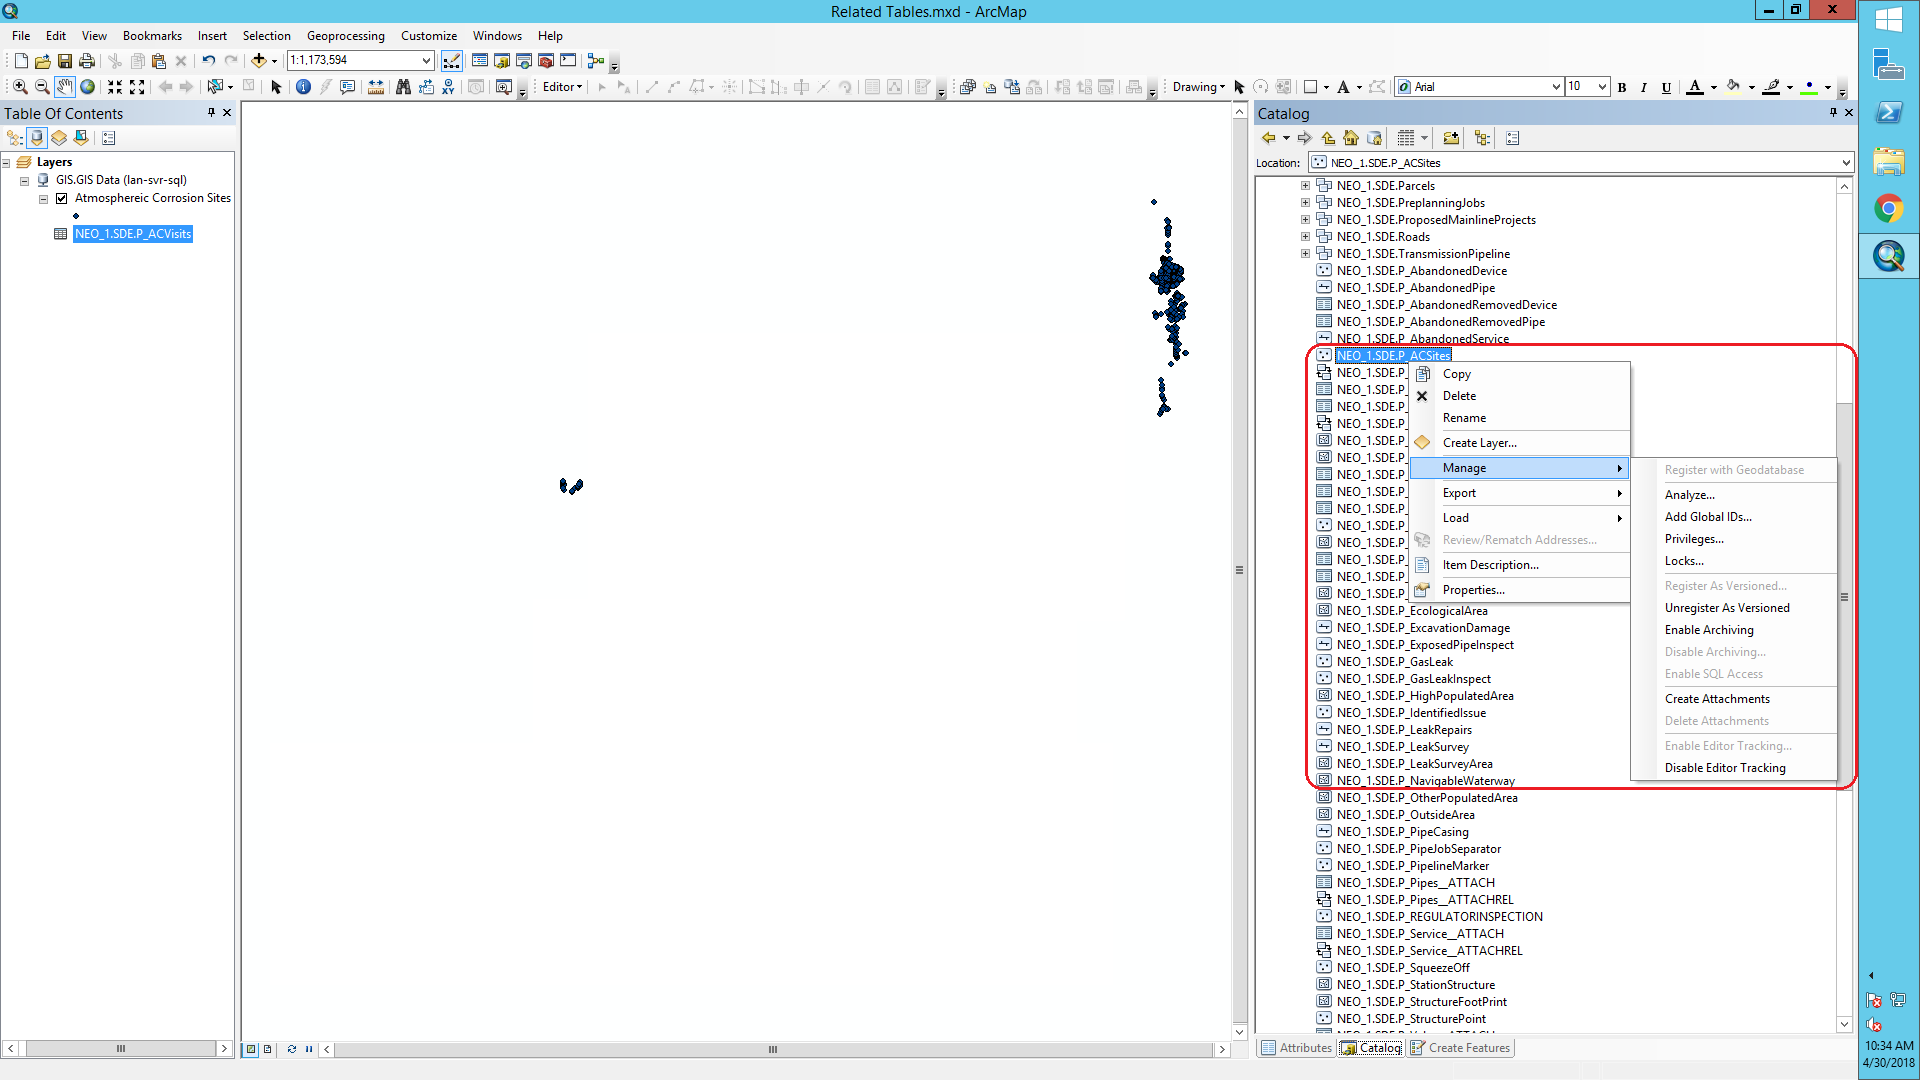The width and height of the screenshot is (1920, 1080).
Task: Collapse the GIS.GIS Data group
Action: [x=25, y=181]
